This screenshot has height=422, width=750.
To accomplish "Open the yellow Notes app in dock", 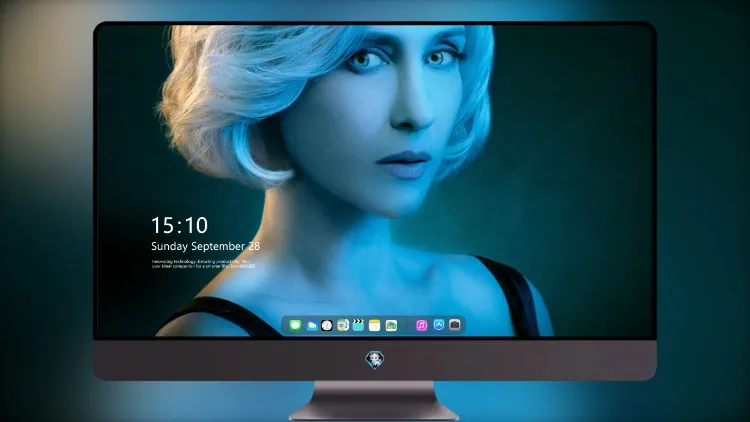I will [375, 326].
